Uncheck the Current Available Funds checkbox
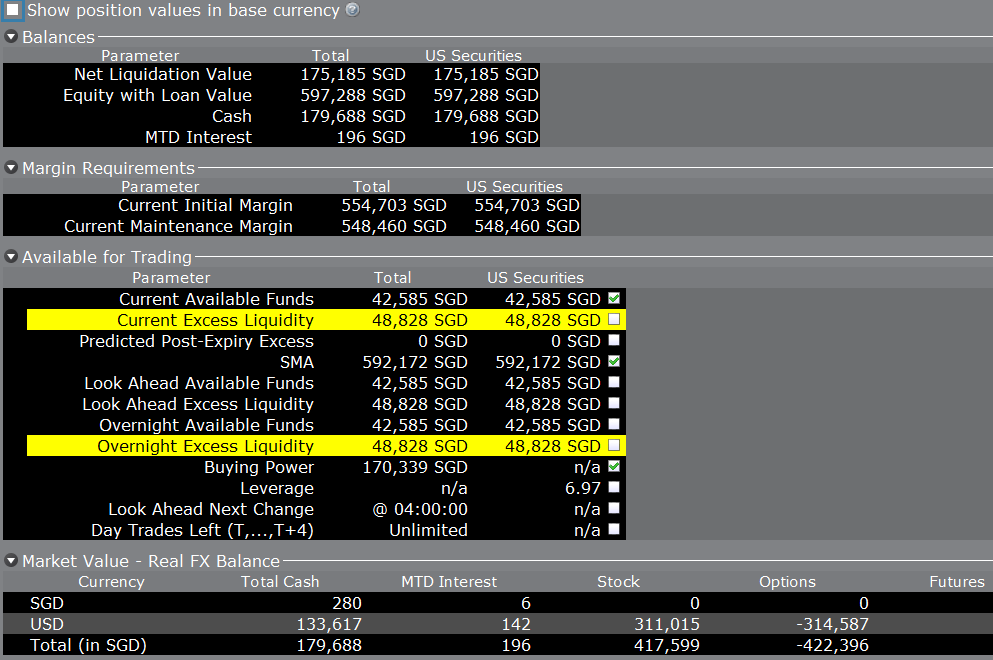This screenshot has height=660, width=993. tap(614, 299)
